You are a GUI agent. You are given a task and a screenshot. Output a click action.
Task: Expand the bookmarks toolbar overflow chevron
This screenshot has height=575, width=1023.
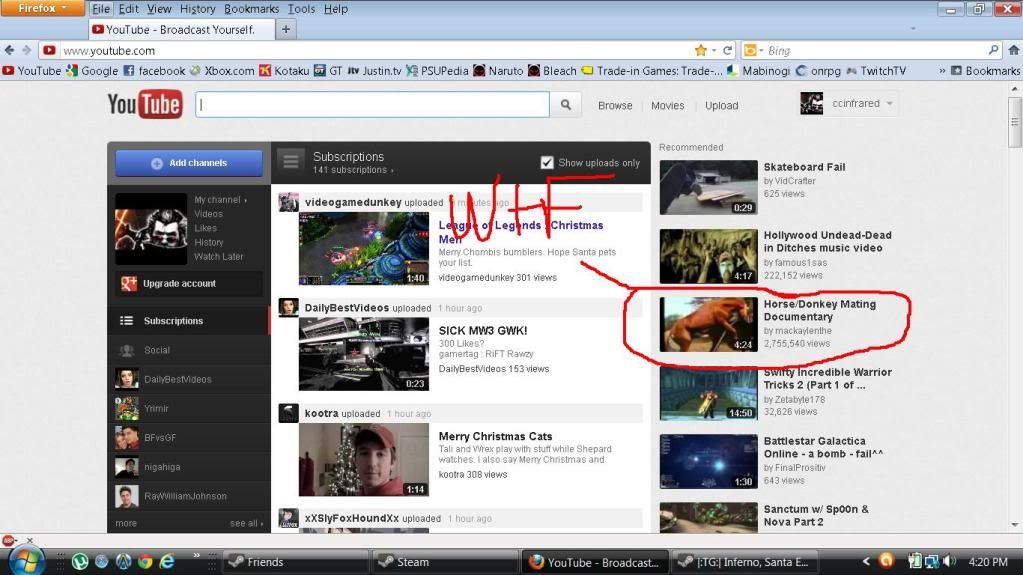[x=941, y=71]
